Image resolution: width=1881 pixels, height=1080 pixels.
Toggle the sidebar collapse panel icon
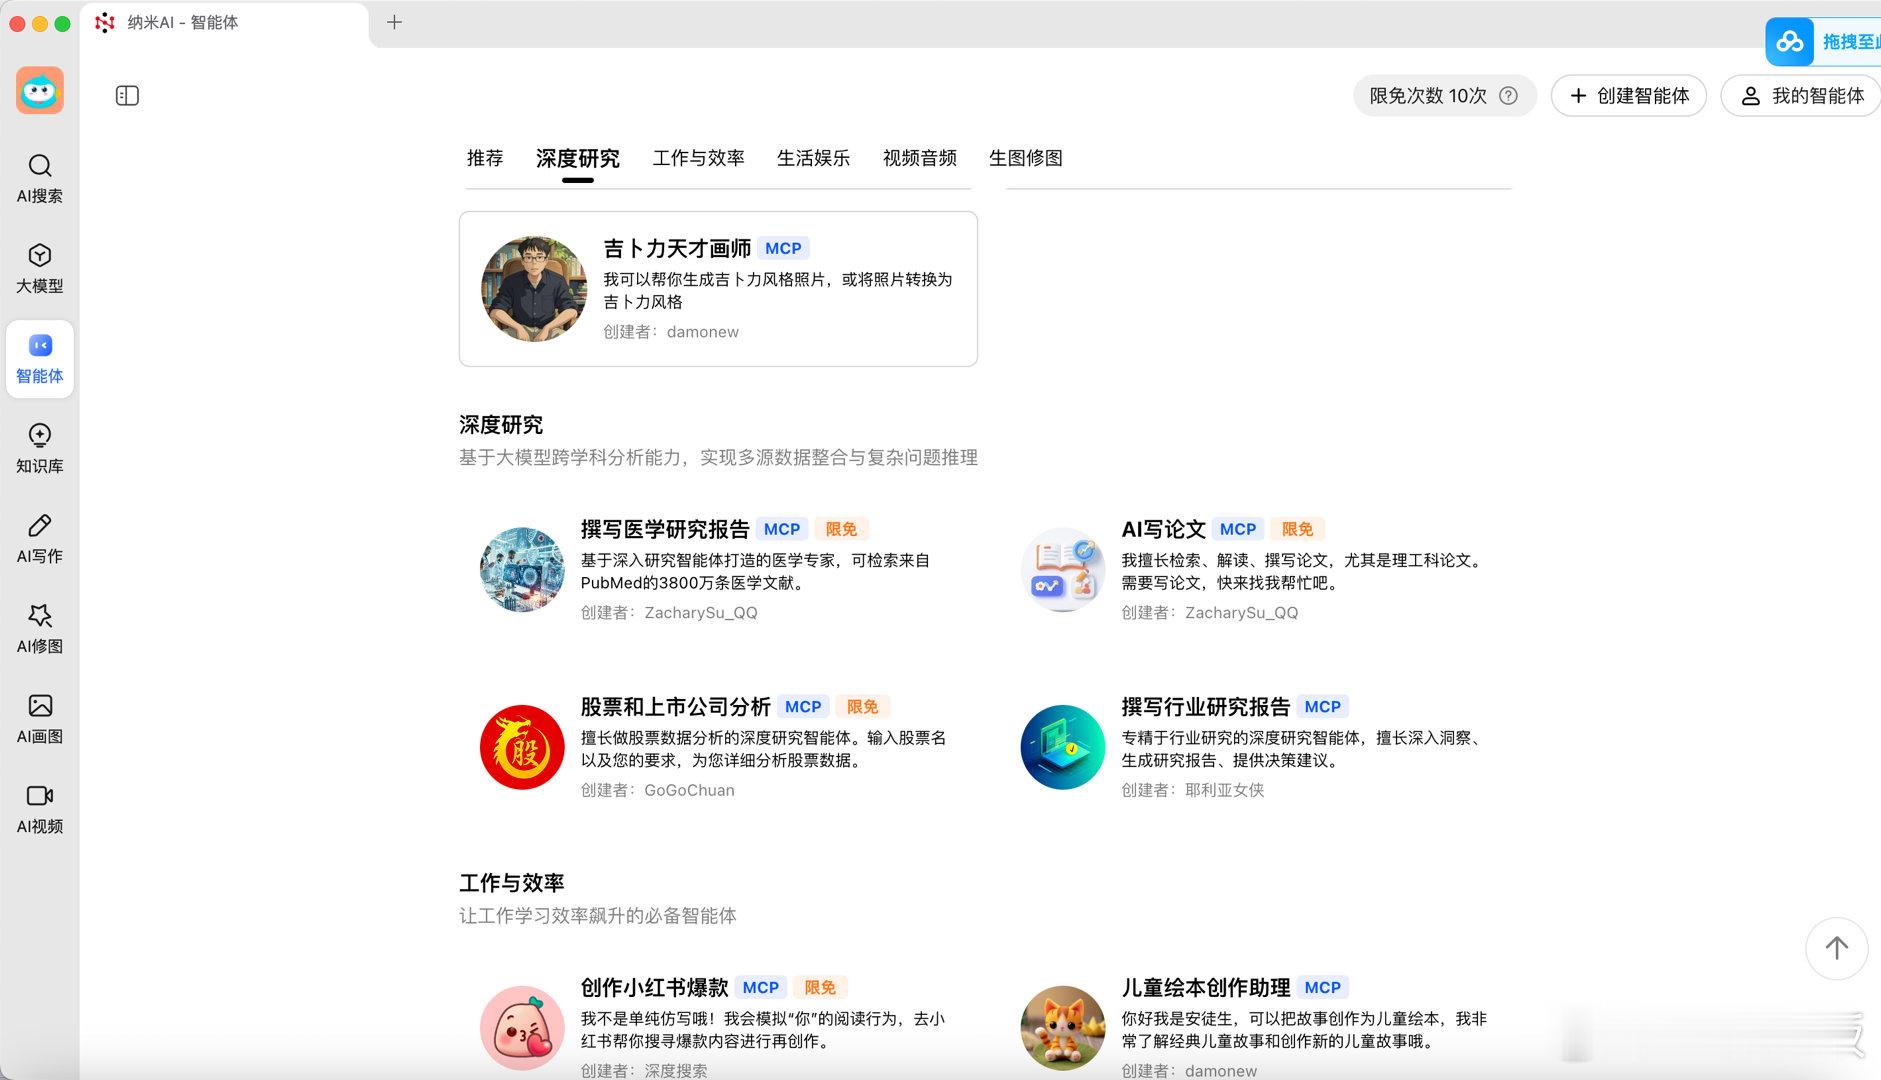coord(127,95)
